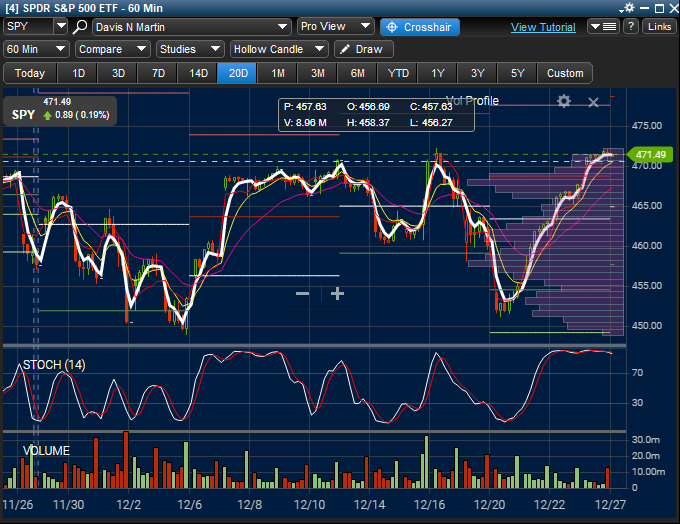Click the STOCH (14) study label
The image size is (680, 524).
click(54, 365)
